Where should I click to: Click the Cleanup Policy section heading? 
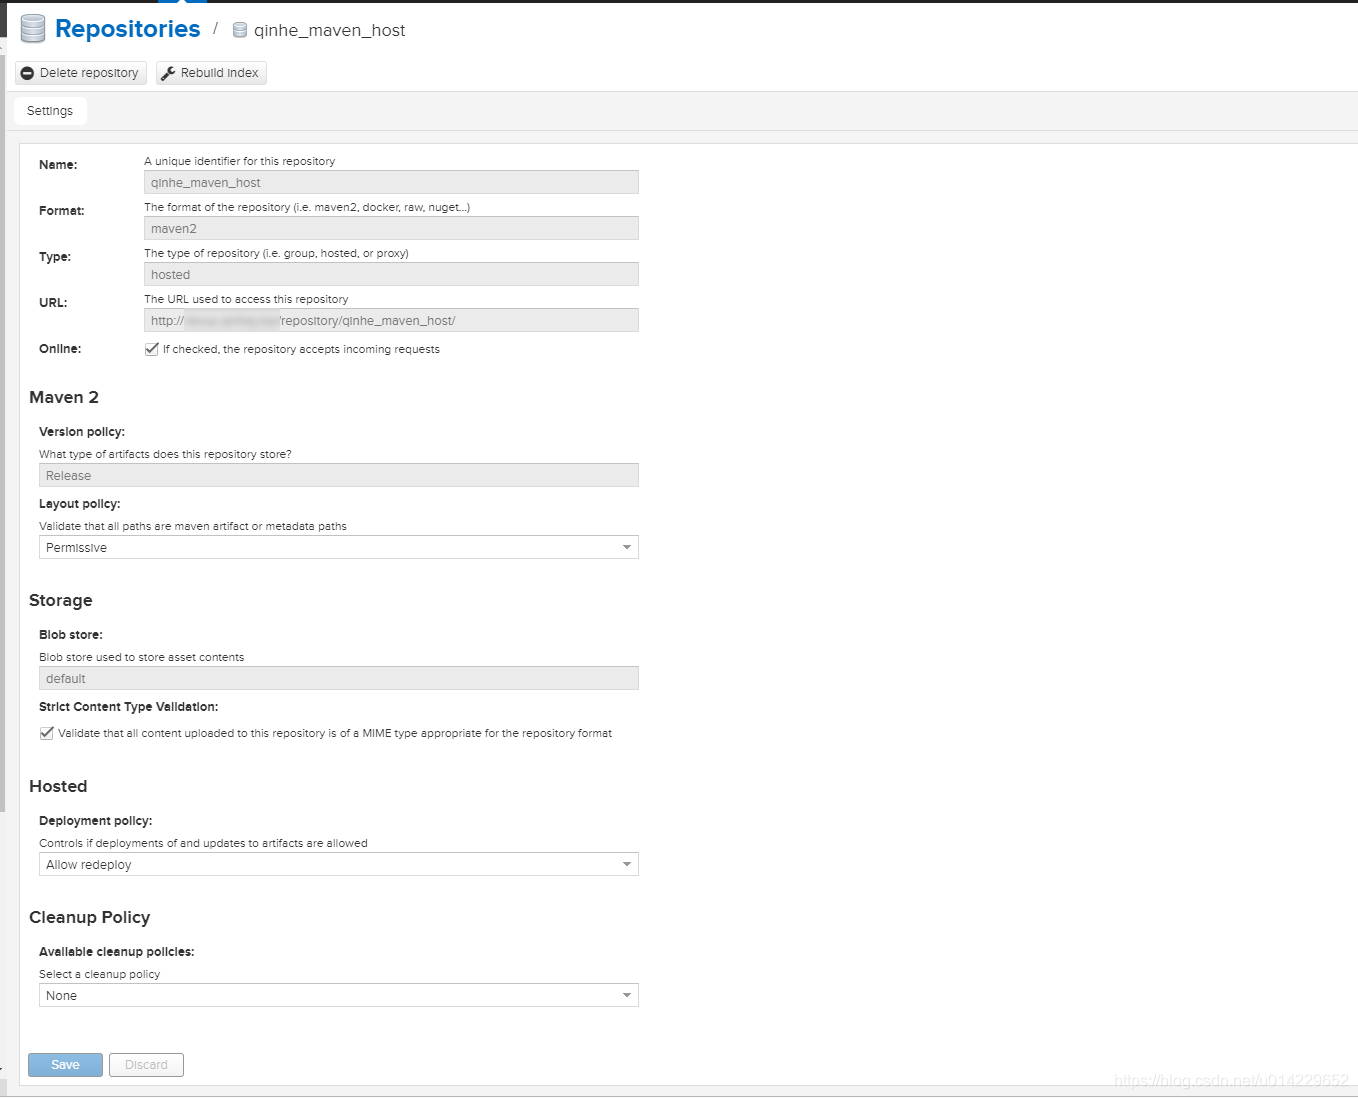pyautogui.click(x=90, y=917)
